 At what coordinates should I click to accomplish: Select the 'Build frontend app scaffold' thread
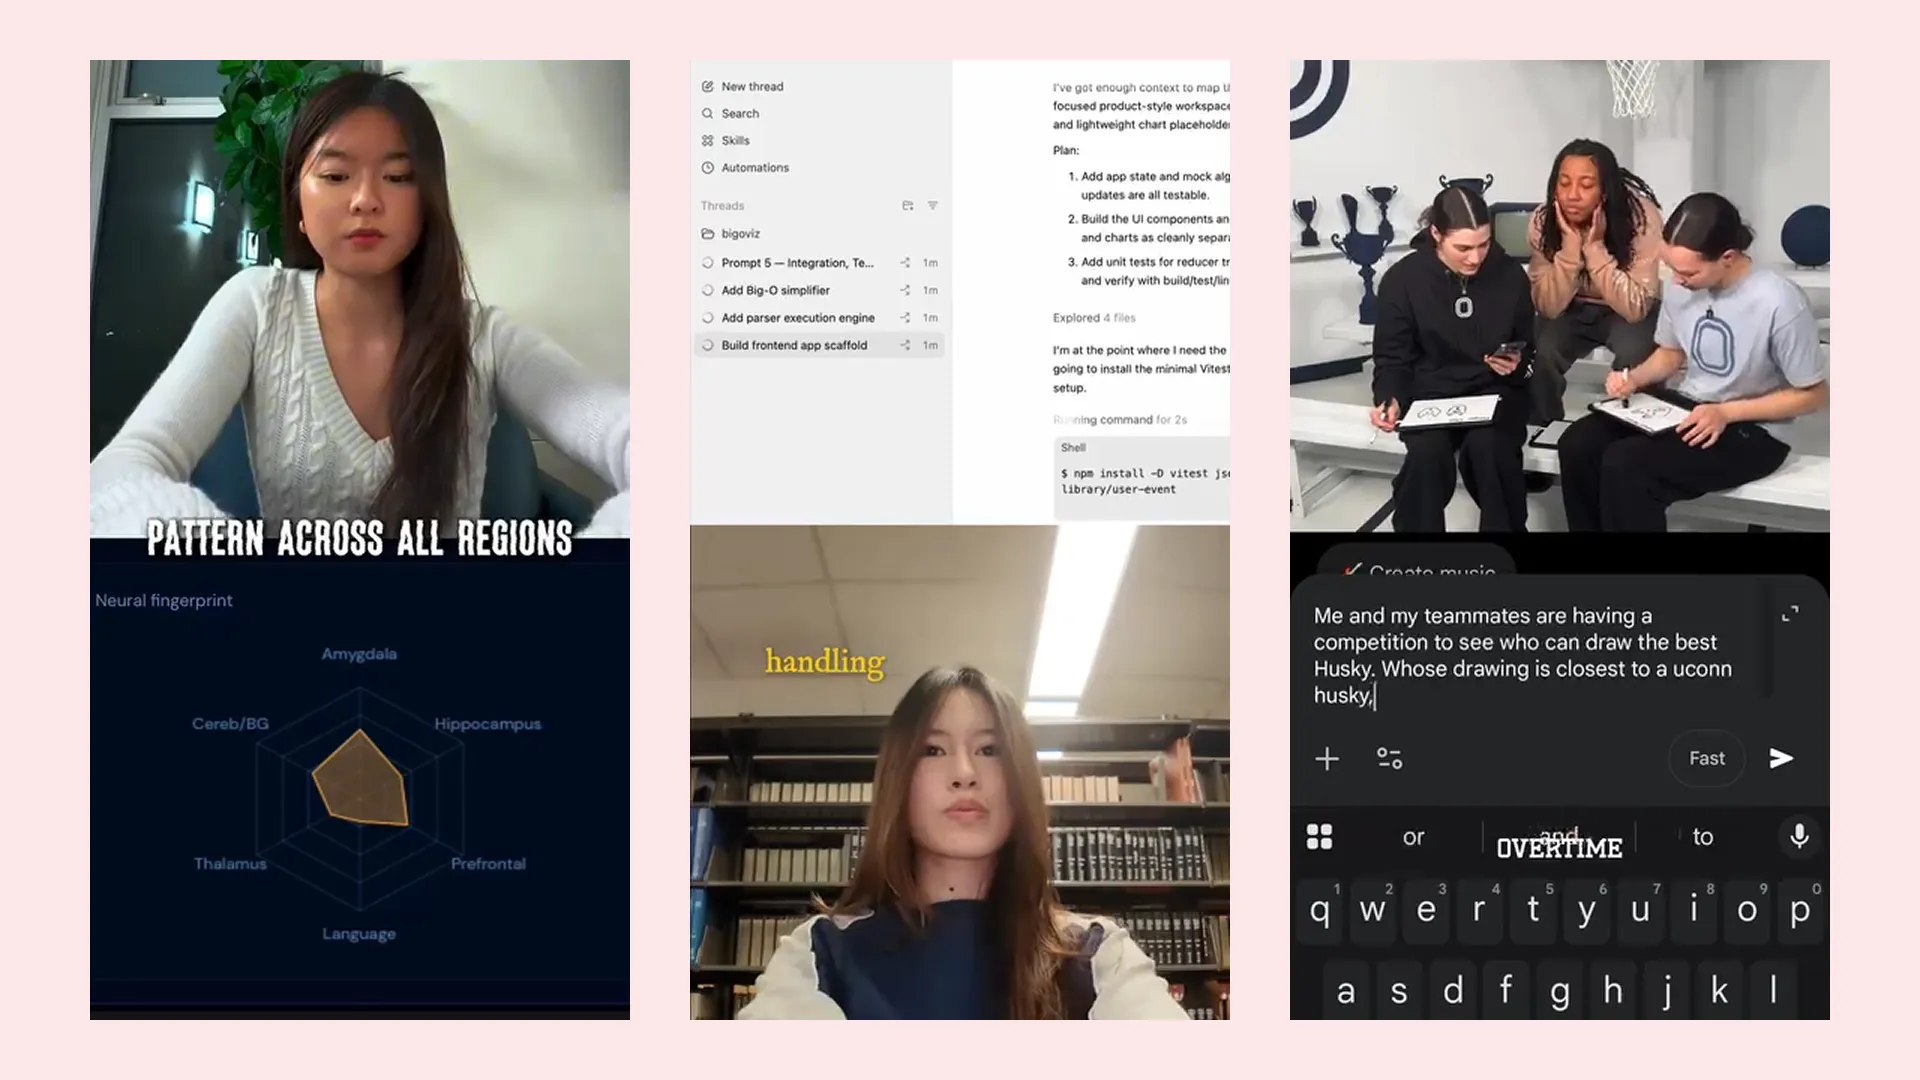click(x=818, y=346)
